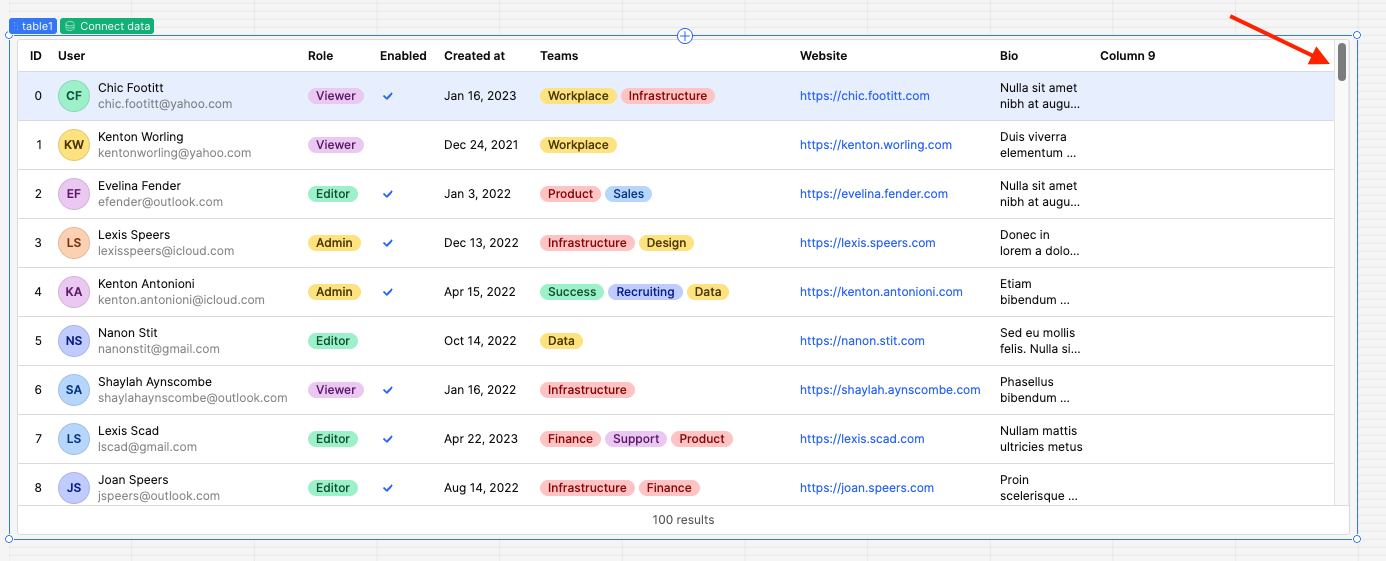1386x561 pixels.
Task: Click the SA avatar for Shaylah Aynscombe
Action: pos(74,390)
